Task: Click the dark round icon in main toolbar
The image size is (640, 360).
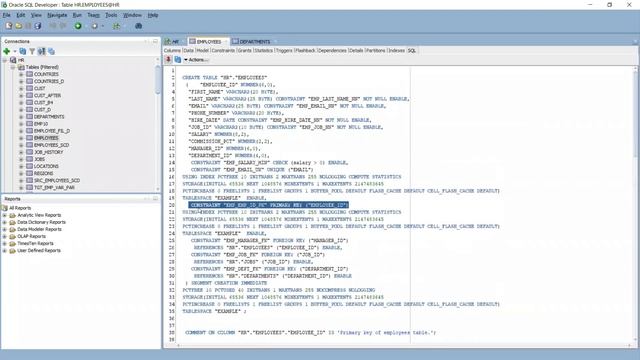Action: pyautogui.click(x=139, y=26)
